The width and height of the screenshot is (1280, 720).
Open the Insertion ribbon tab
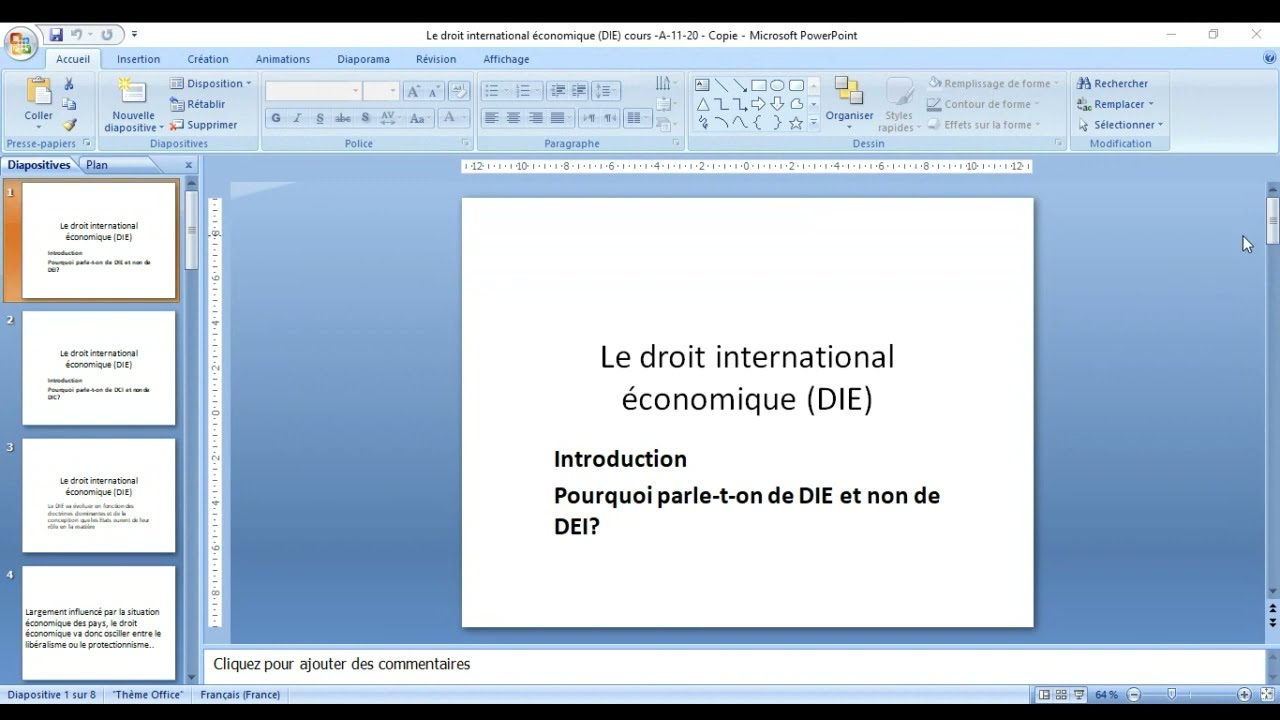pos(138,59)
